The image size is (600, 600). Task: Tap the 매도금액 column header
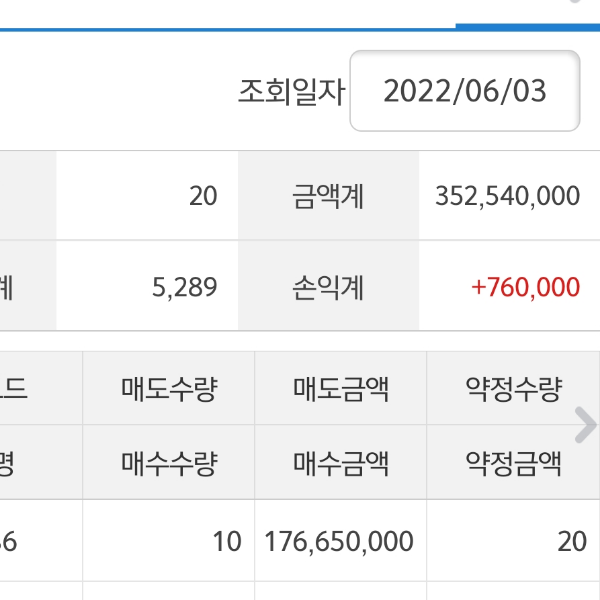pos(341,388)
